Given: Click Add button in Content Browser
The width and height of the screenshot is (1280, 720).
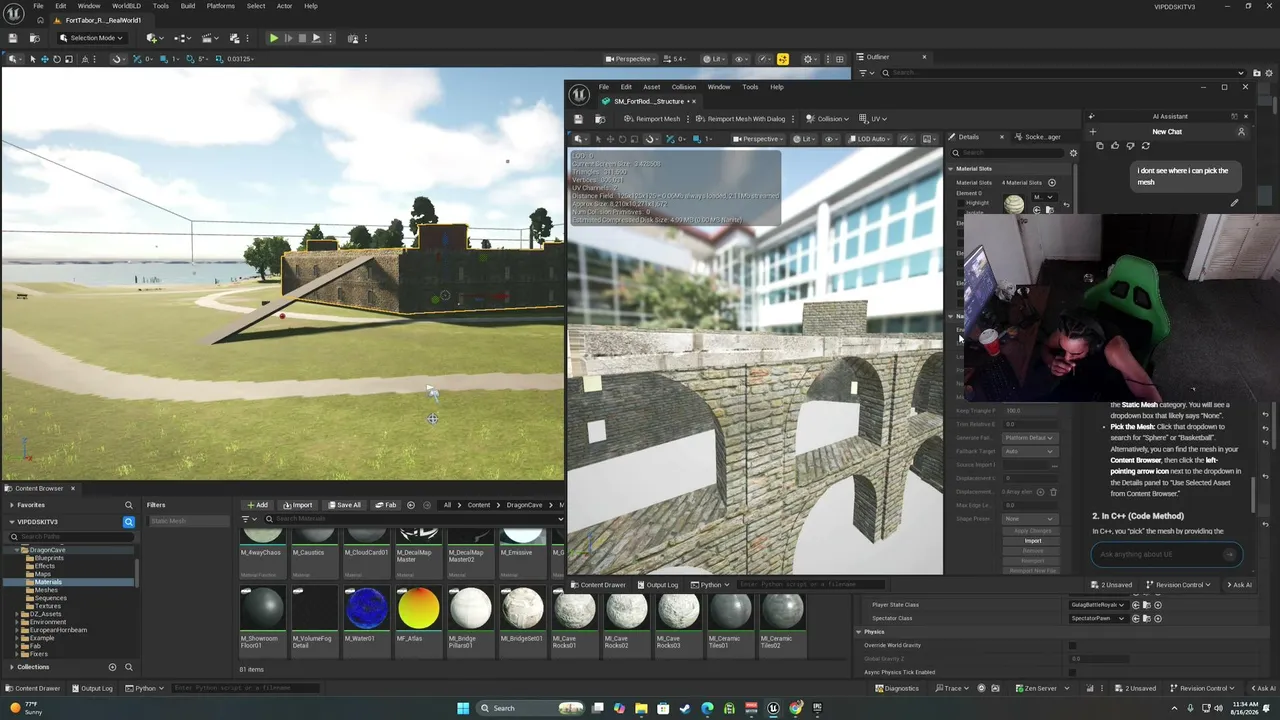Looking at the screenshot, I should coord(258,505).
